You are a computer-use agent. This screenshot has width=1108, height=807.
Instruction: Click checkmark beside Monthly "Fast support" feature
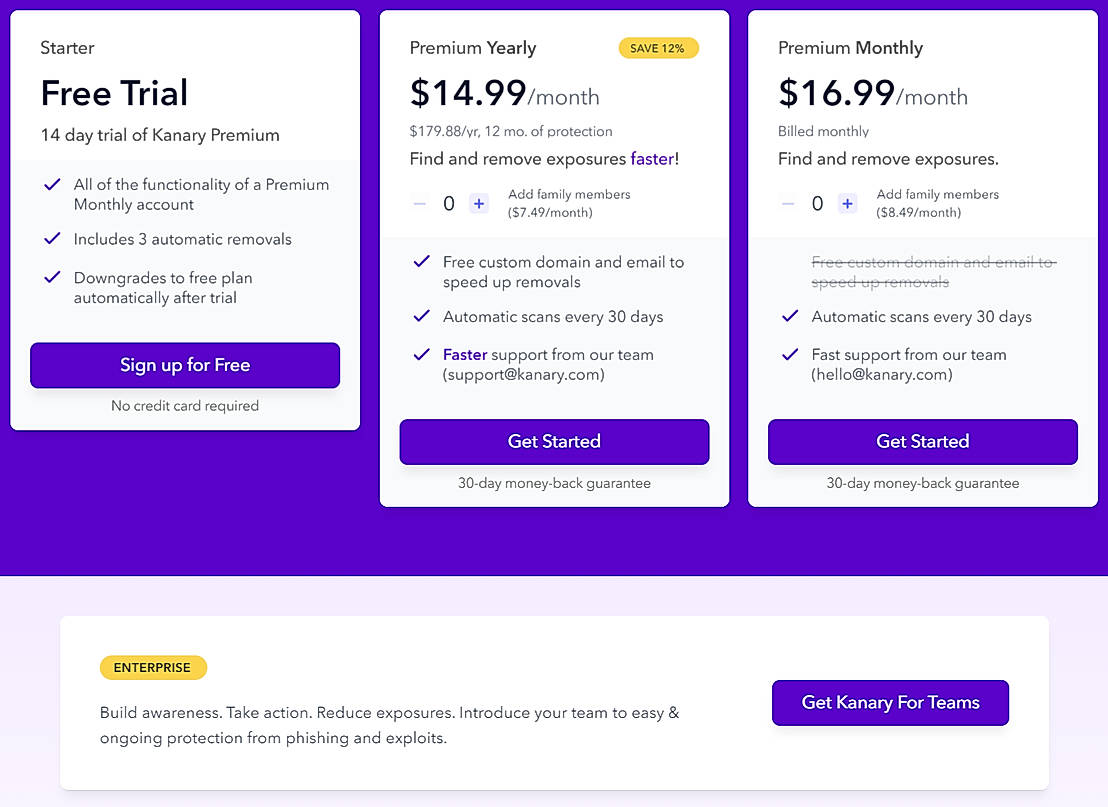click(790, 354)
